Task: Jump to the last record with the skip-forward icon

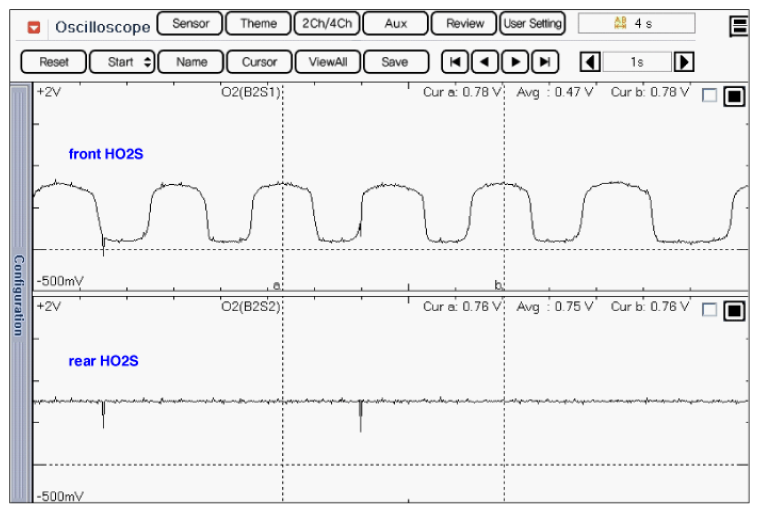Action: pos(545,62)
